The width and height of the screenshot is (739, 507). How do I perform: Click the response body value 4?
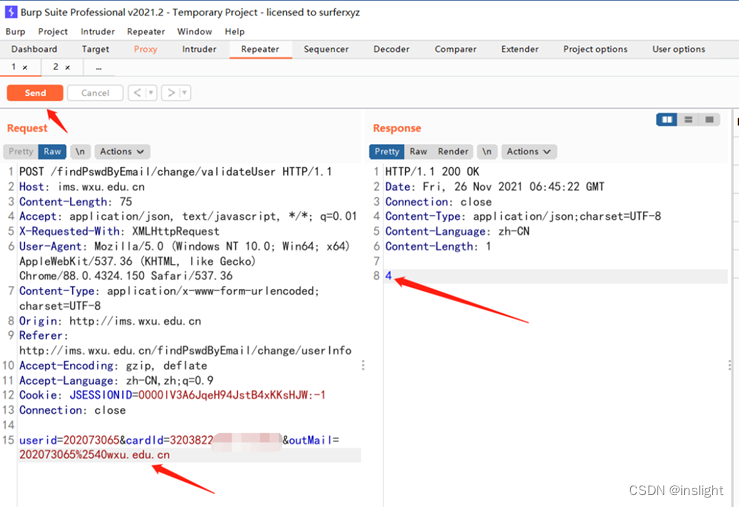tap(388, 276)
